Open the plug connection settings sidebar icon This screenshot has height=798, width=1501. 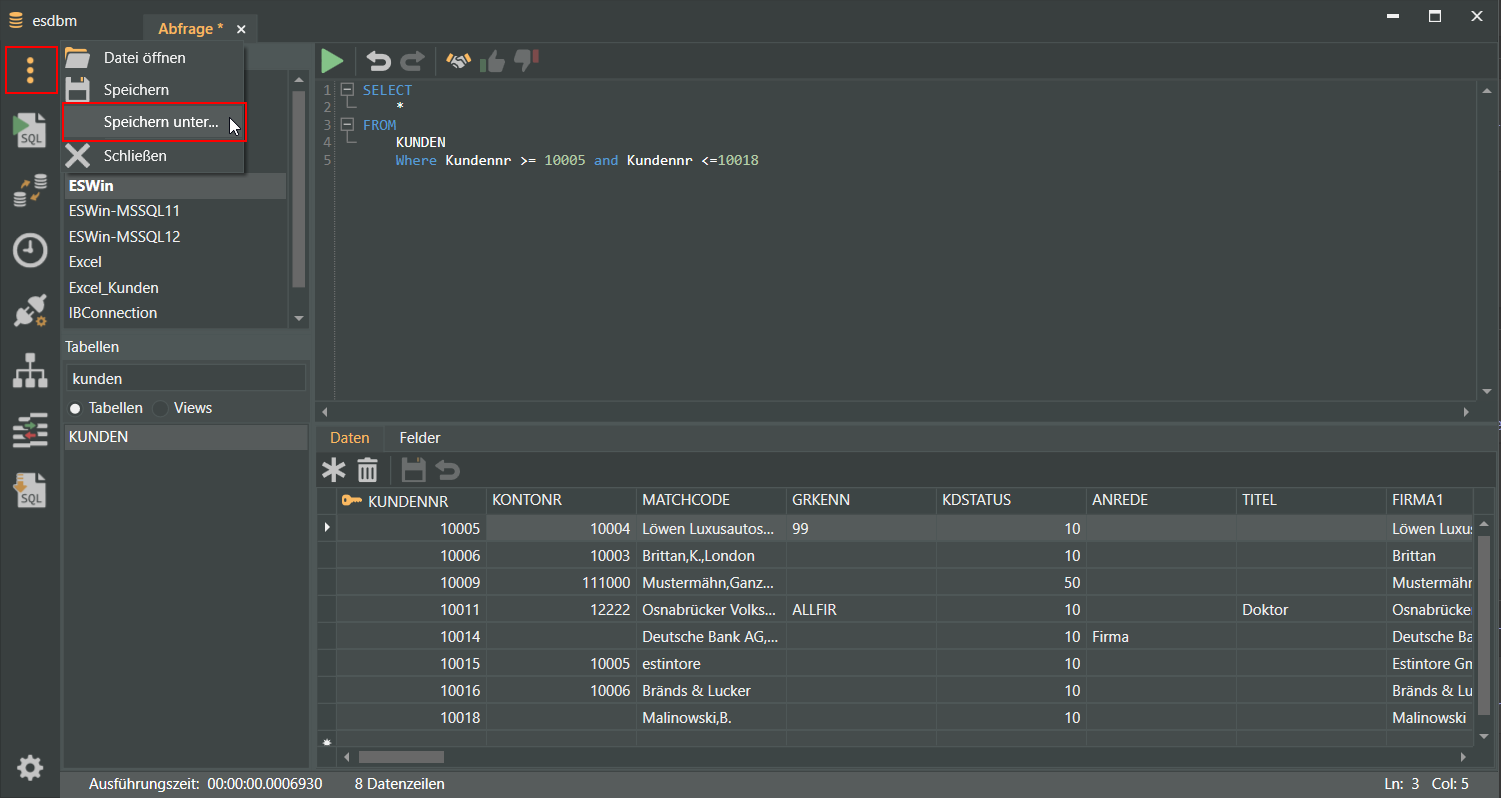pos(30,311)
